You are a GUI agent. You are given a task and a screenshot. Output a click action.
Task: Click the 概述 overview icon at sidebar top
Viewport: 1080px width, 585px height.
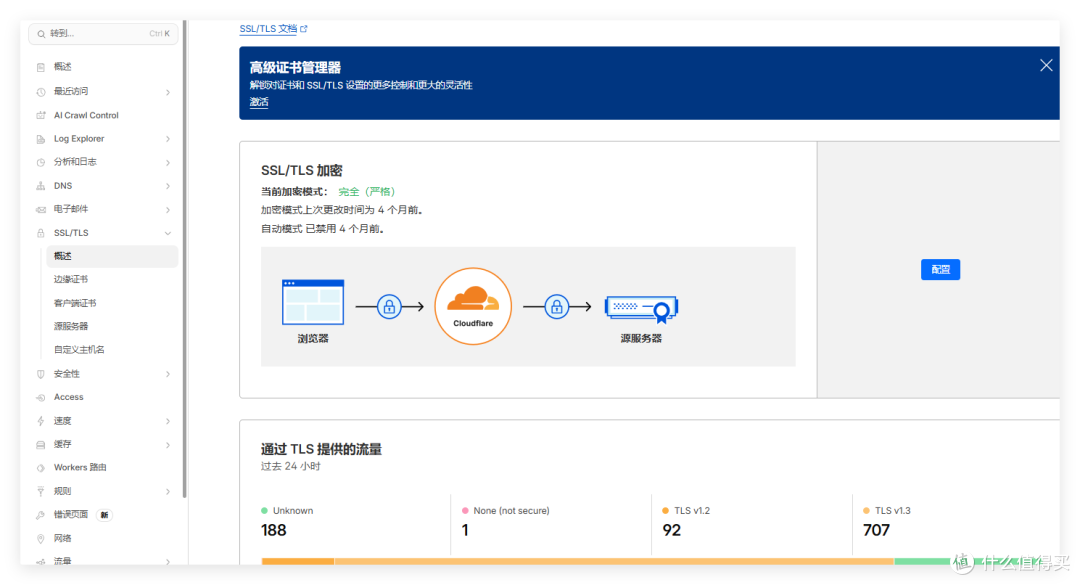(41, 67)
